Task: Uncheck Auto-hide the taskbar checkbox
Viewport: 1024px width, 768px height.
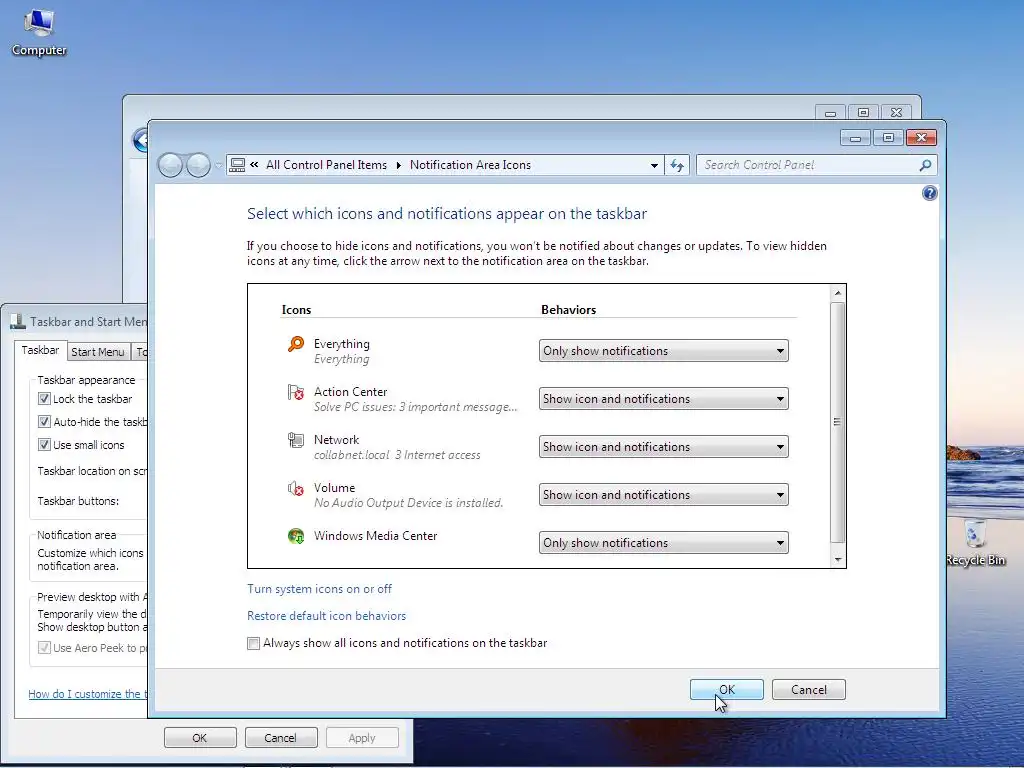Action: click(x=44, y=422)
